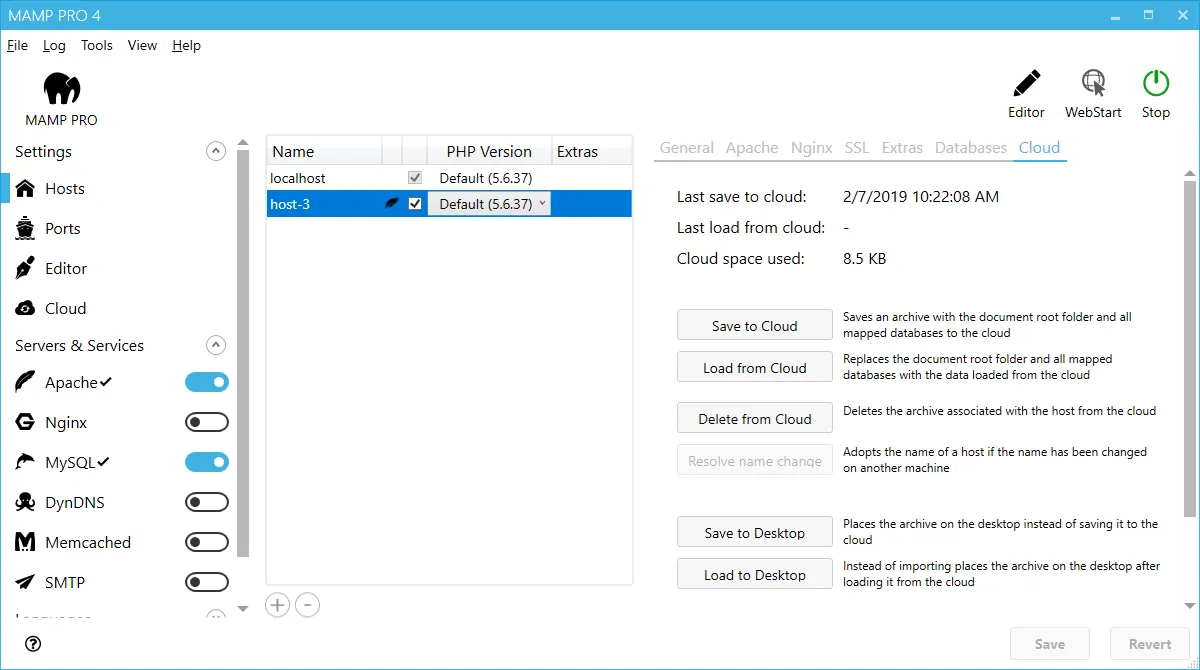This screenshot has width=1200, height=670.
Task: Toggle the MySQL server switch
Action: coord(207,462)
